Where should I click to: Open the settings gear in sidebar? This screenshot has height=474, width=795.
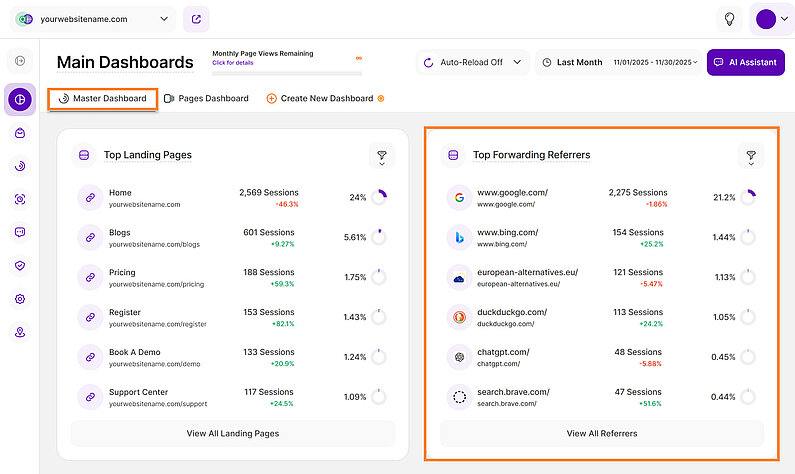20,299
